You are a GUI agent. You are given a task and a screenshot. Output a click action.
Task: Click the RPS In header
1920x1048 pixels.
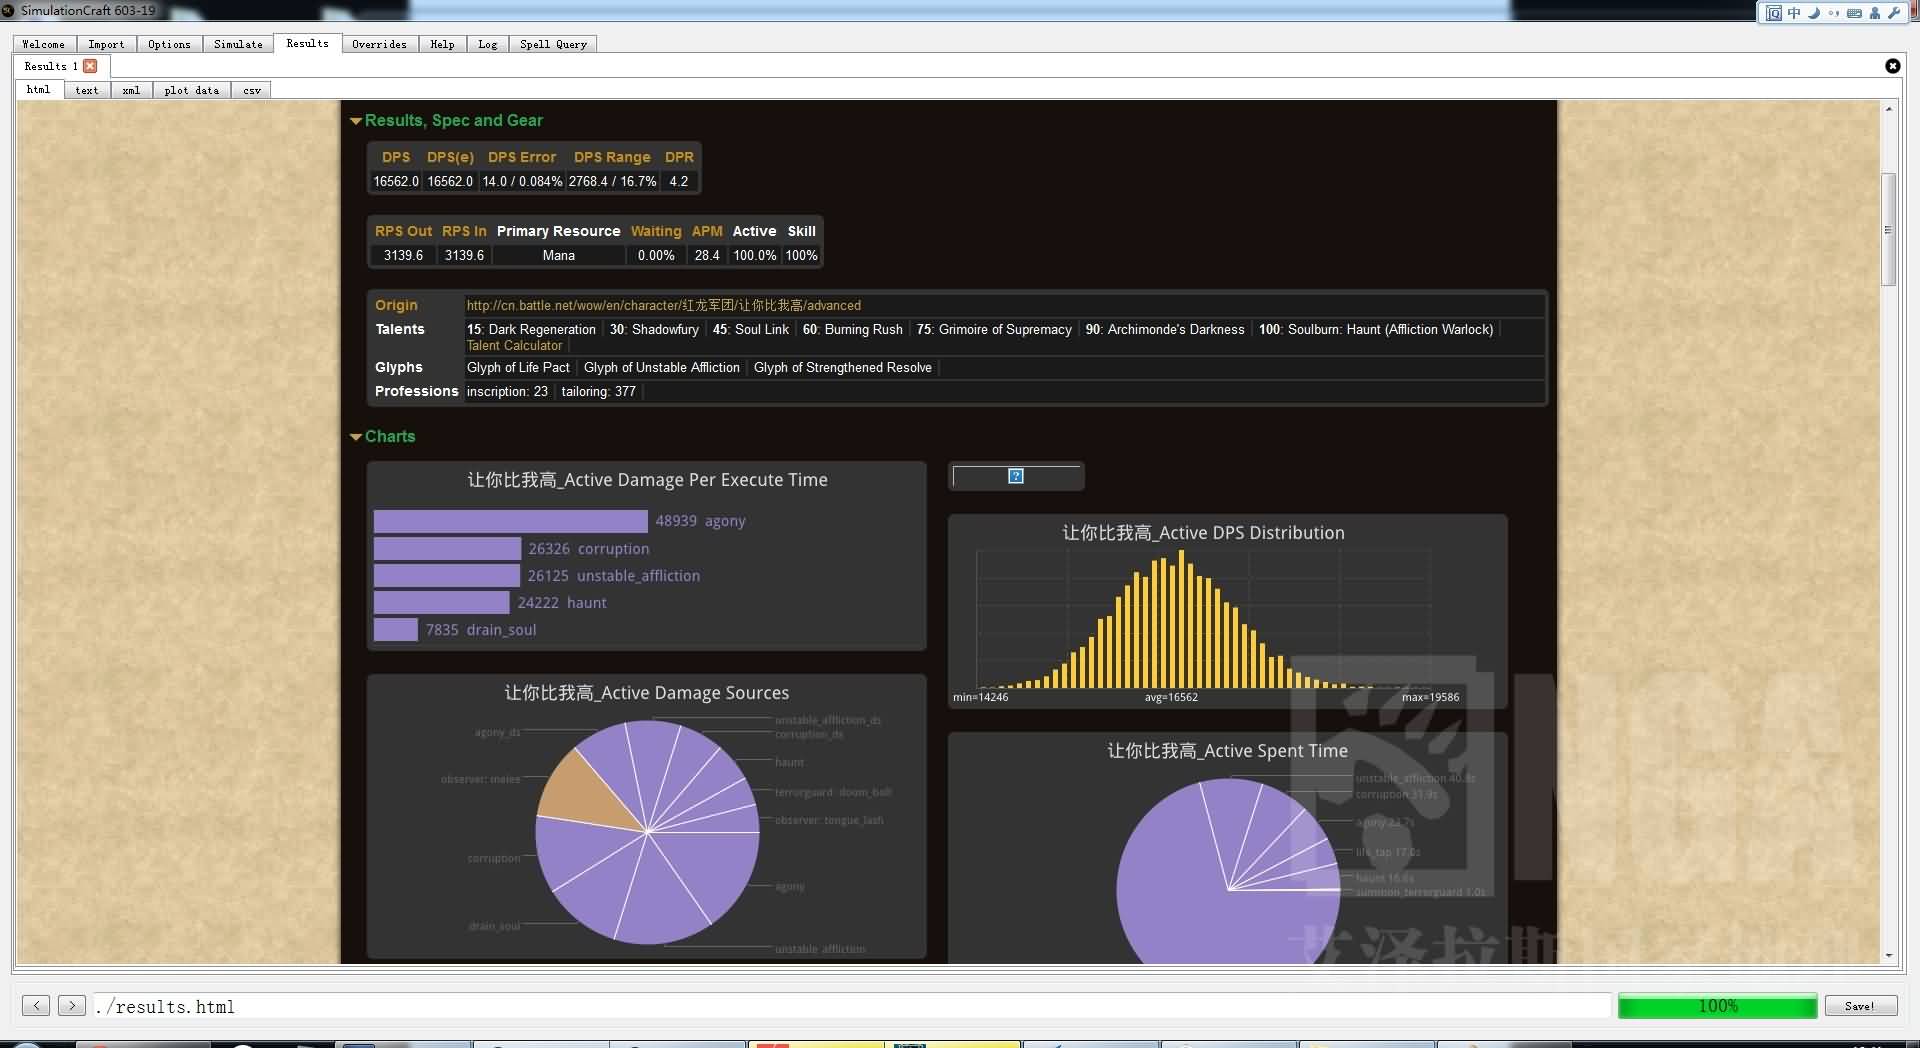[x=464, y=231]
